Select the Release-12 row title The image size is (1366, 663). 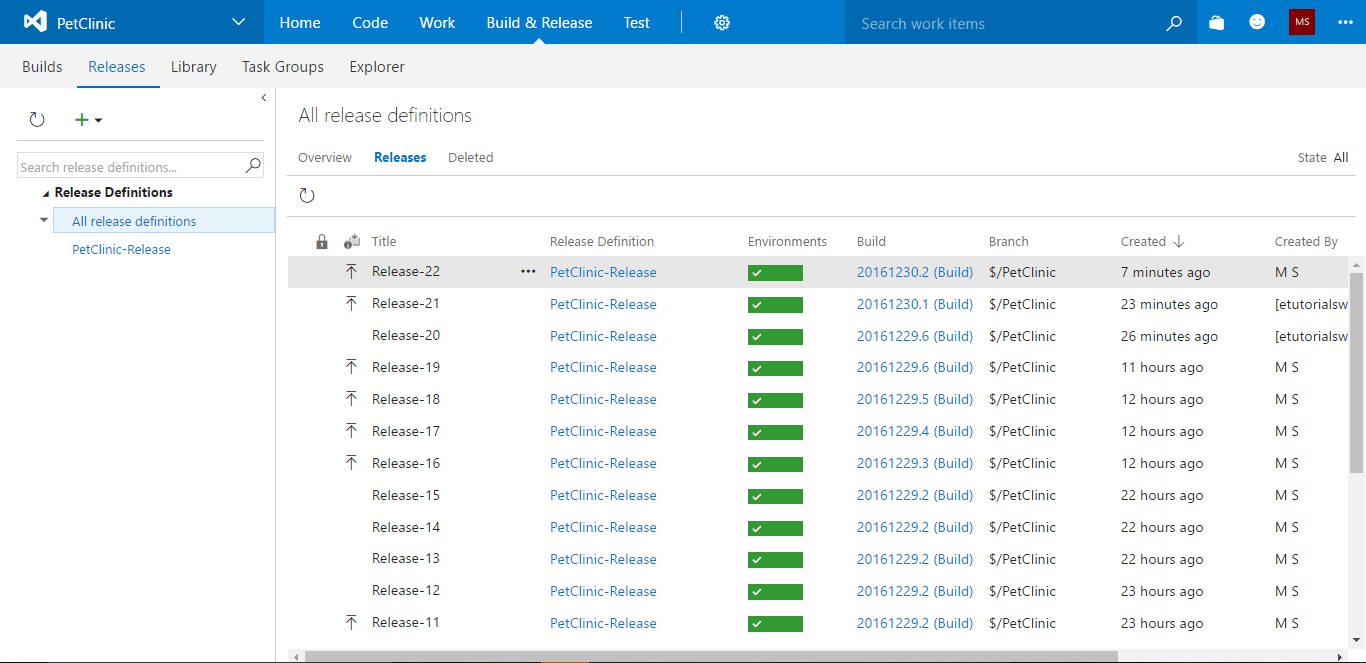coord(406,590)
